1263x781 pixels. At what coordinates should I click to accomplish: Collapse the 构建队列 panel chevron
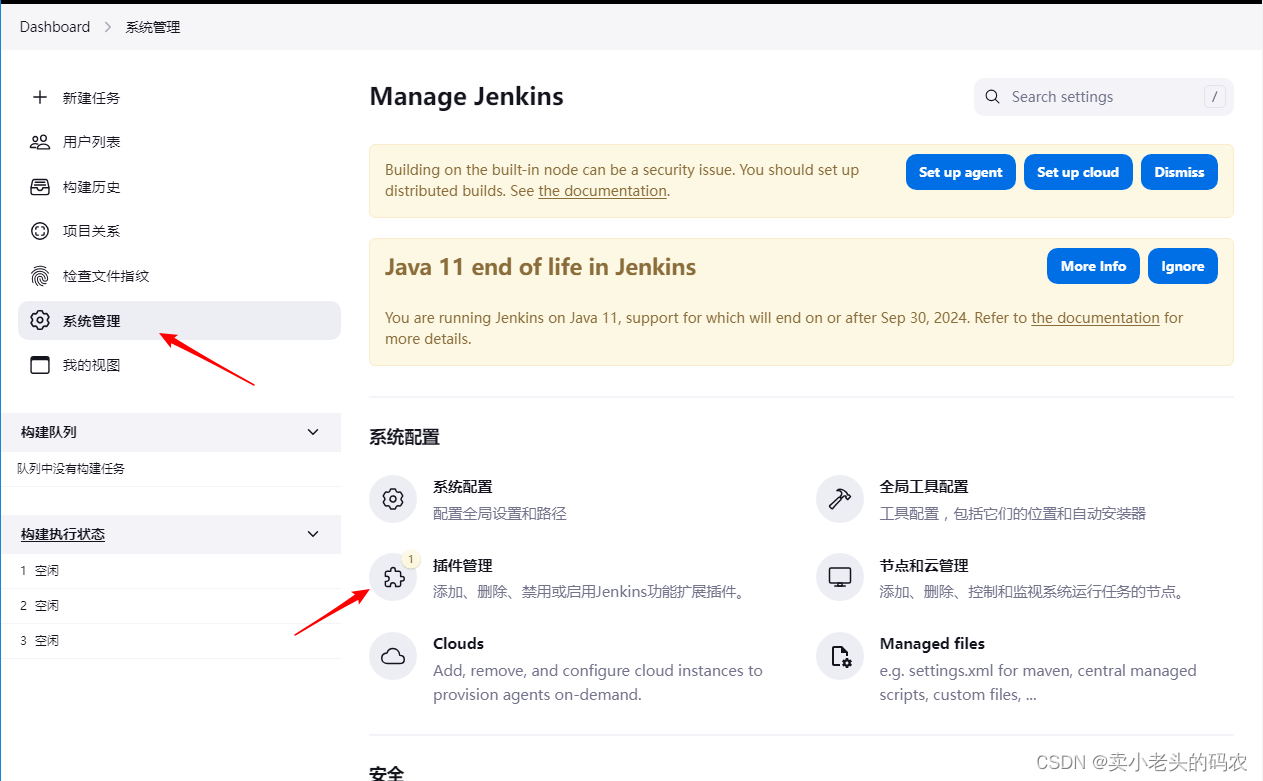(313, 432)
